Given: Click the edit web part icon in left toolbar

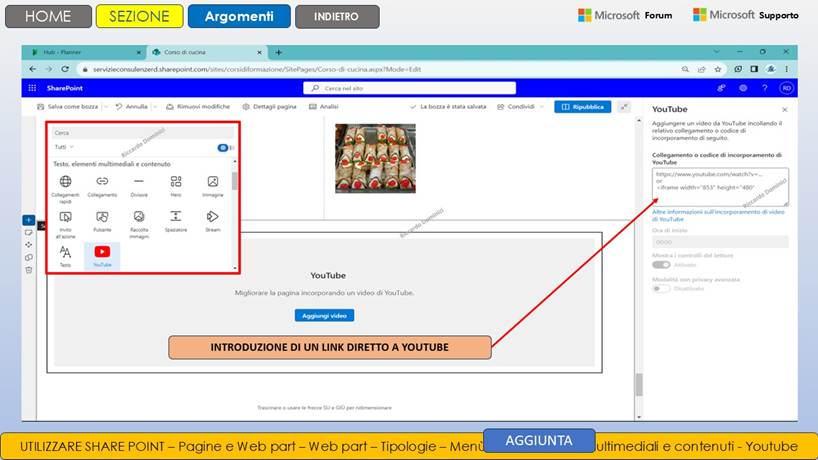Looking at the screenshot, I should click(x=29, y=233).
